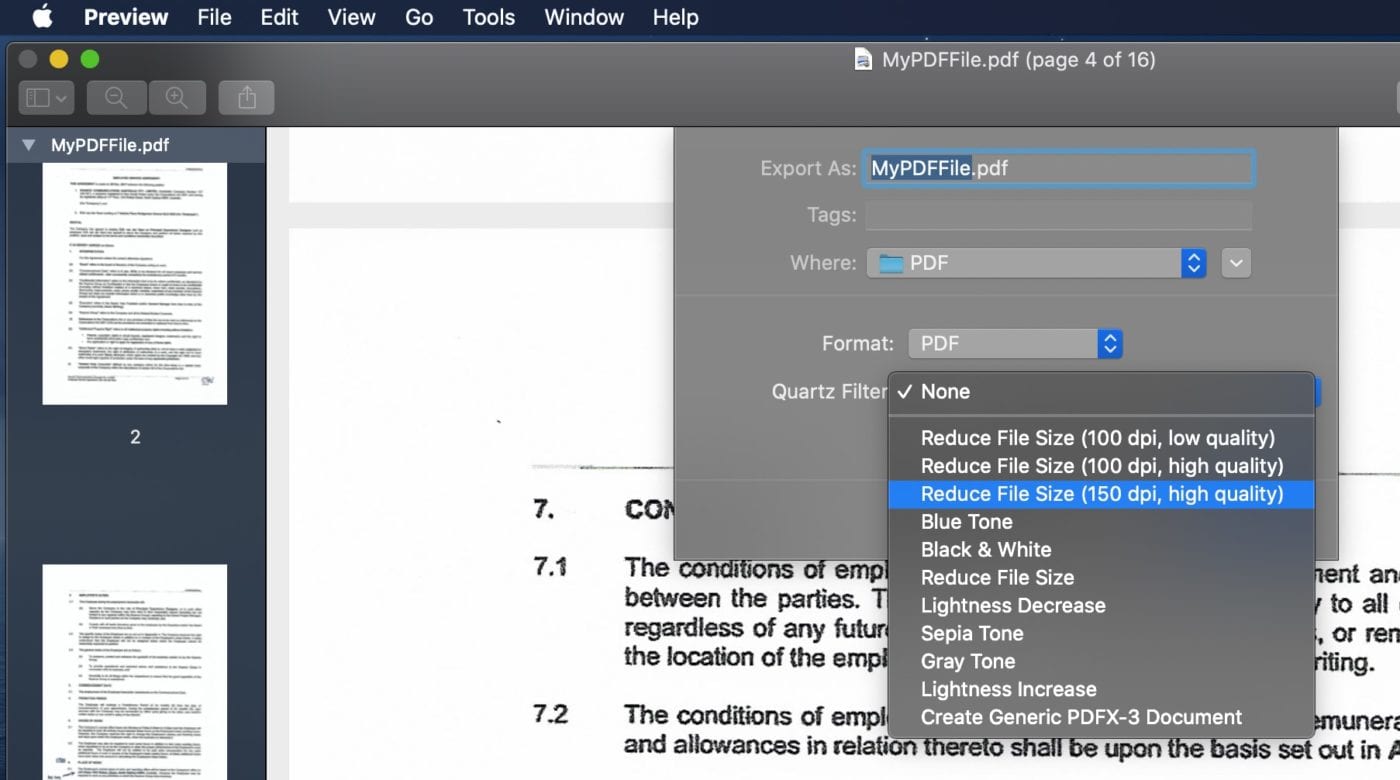Screen dimensions: 1400x780
Task: Click the PDF document icon in title bar
Action: tap(863, 60)
